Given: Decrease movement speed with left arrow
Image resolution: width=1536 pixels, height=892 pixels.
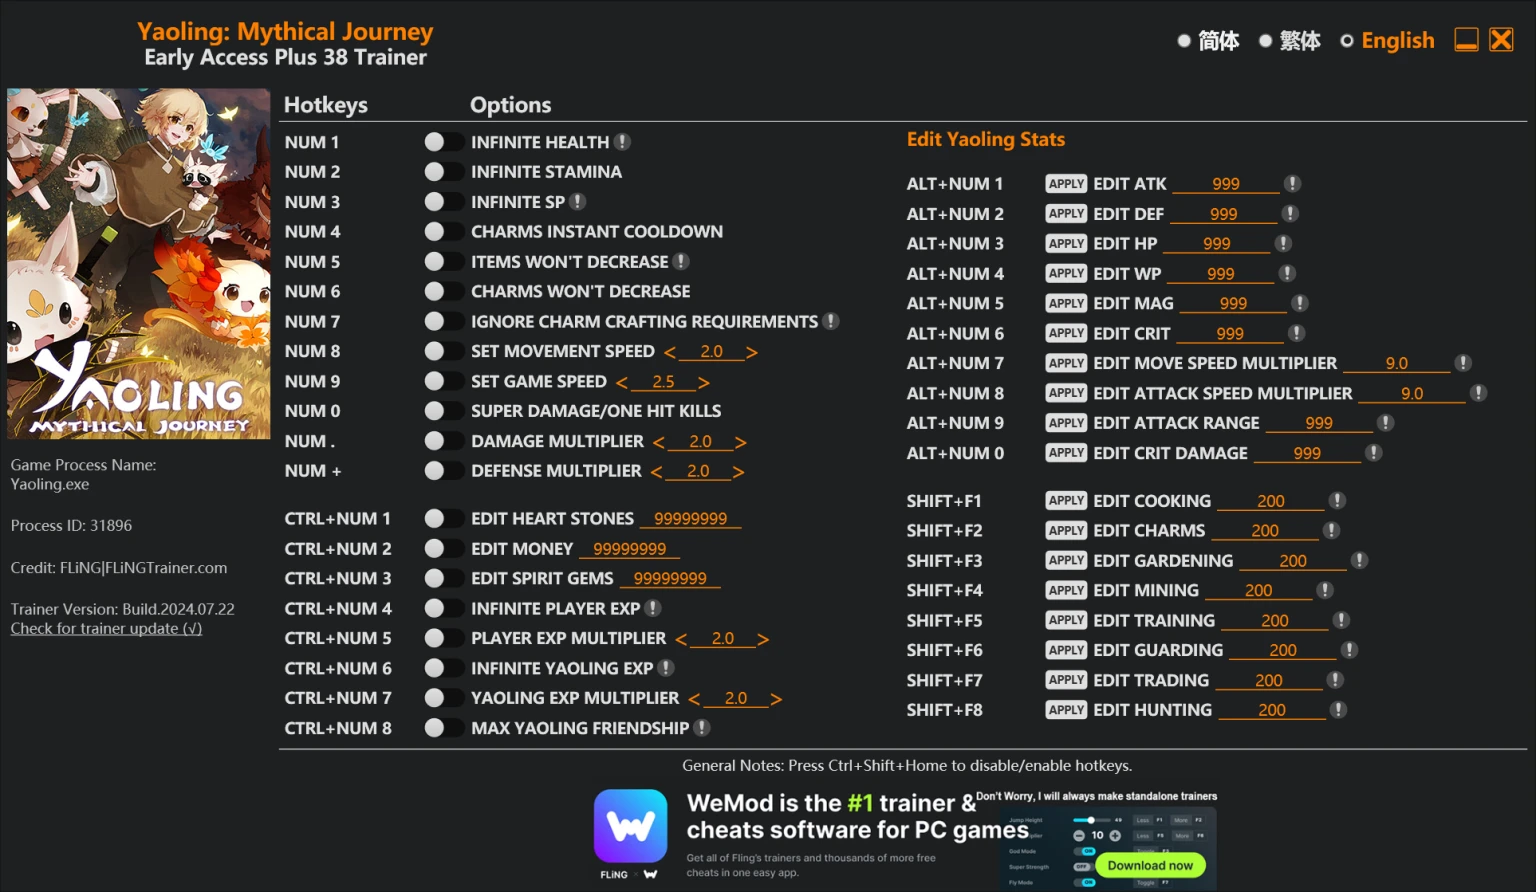Looking at the screenshot, I should point(670,352).
